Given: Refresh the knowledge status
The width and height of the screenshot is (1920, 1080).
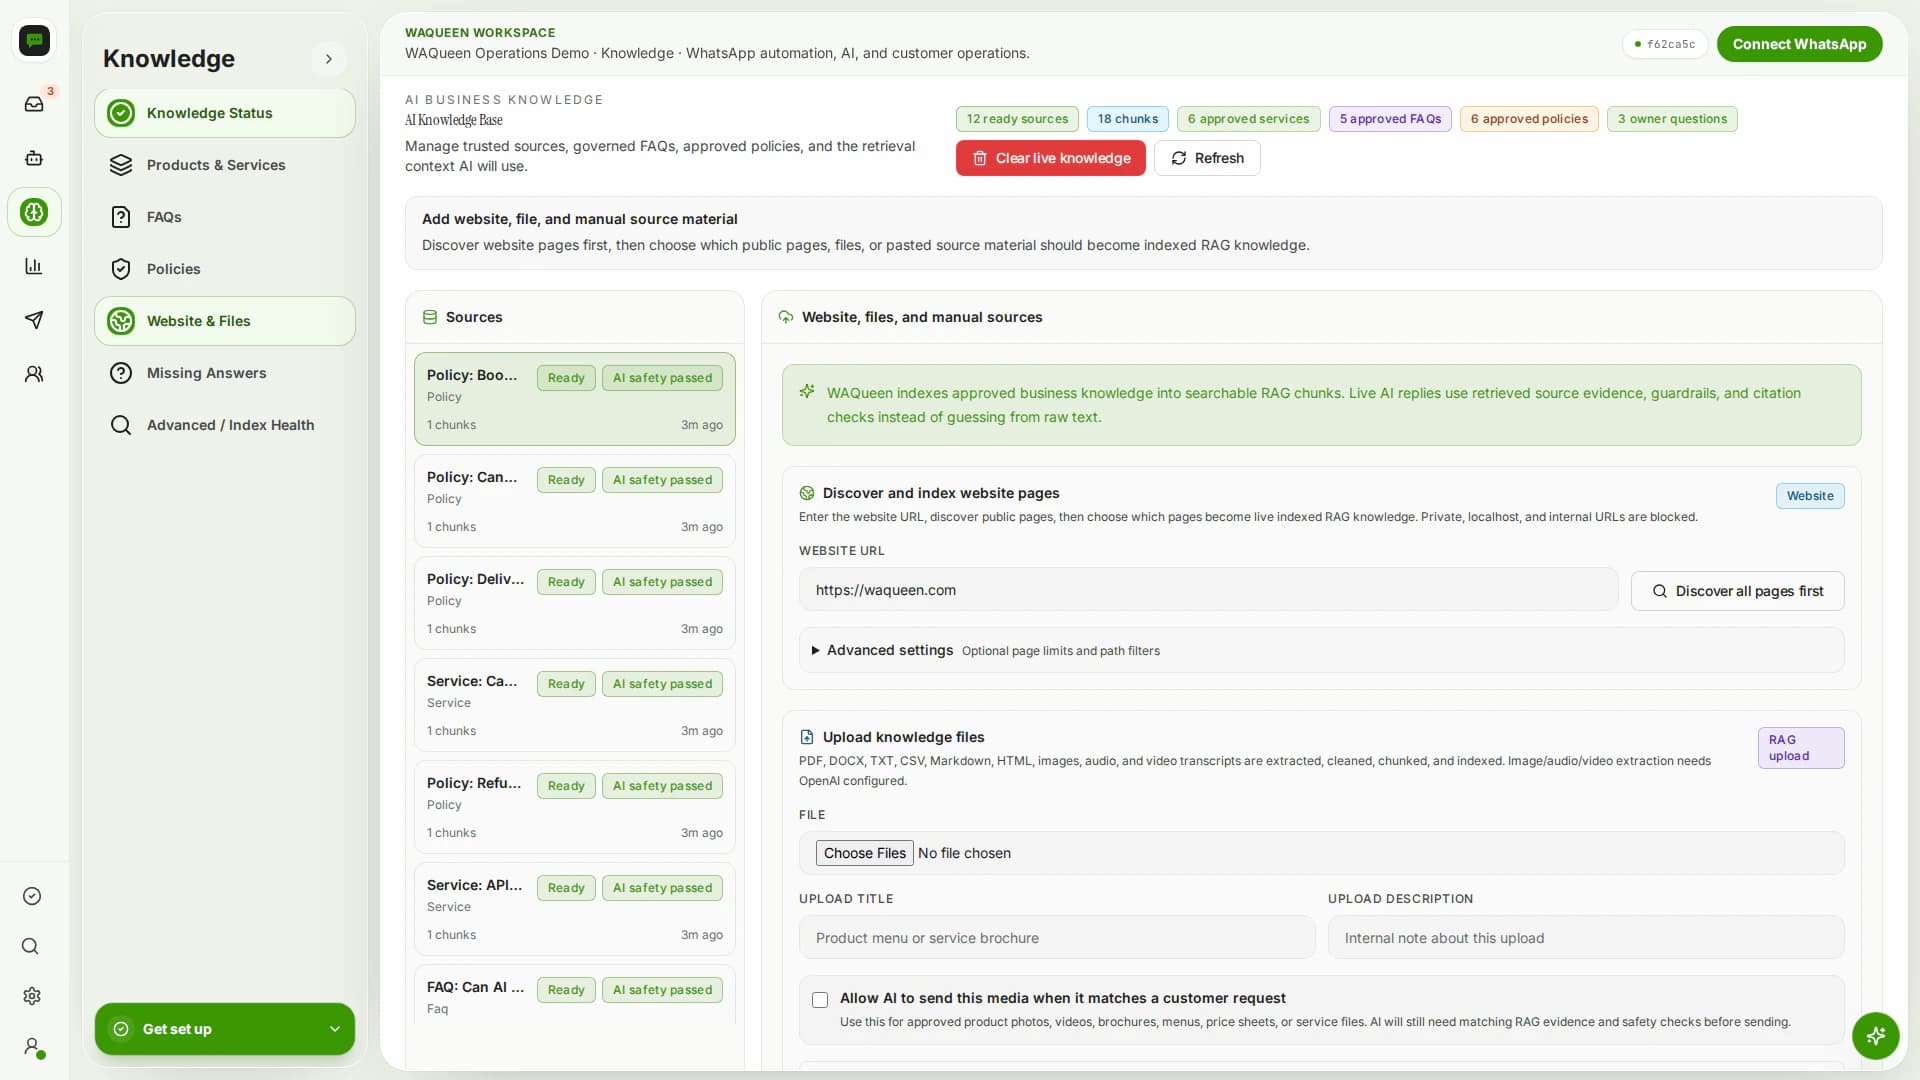Looking at the screenshot, I should [1207, 158].
